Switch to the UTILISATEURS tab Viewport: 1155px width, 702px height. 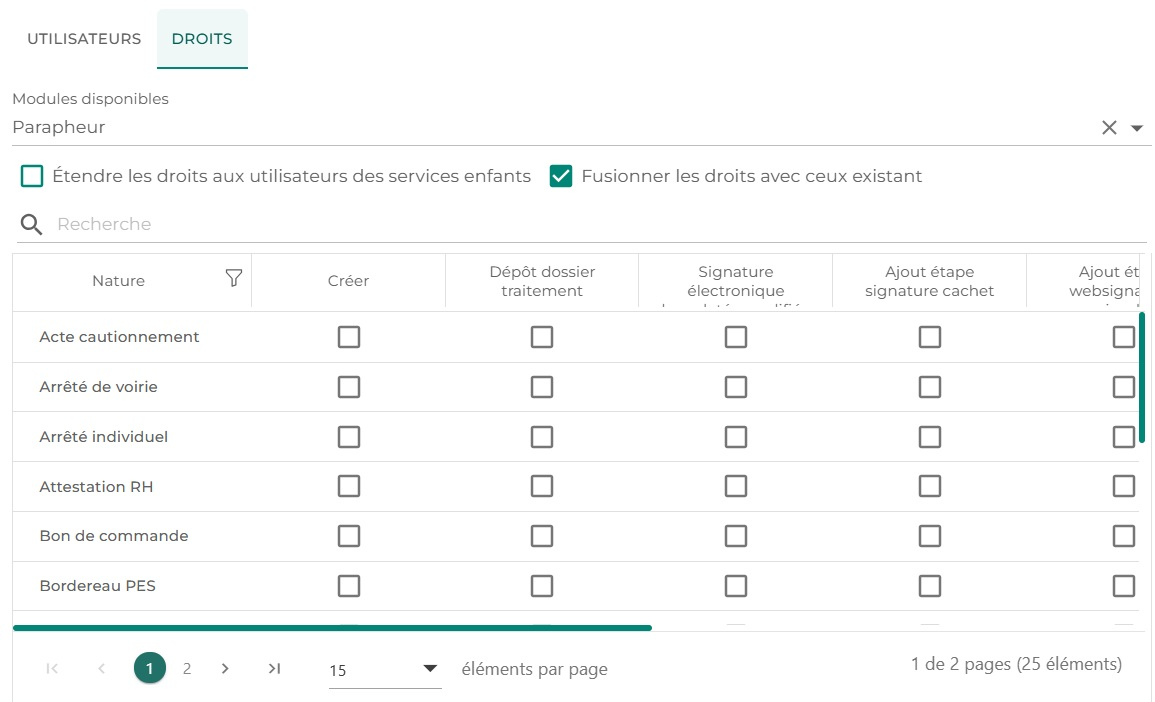[84, 39]
